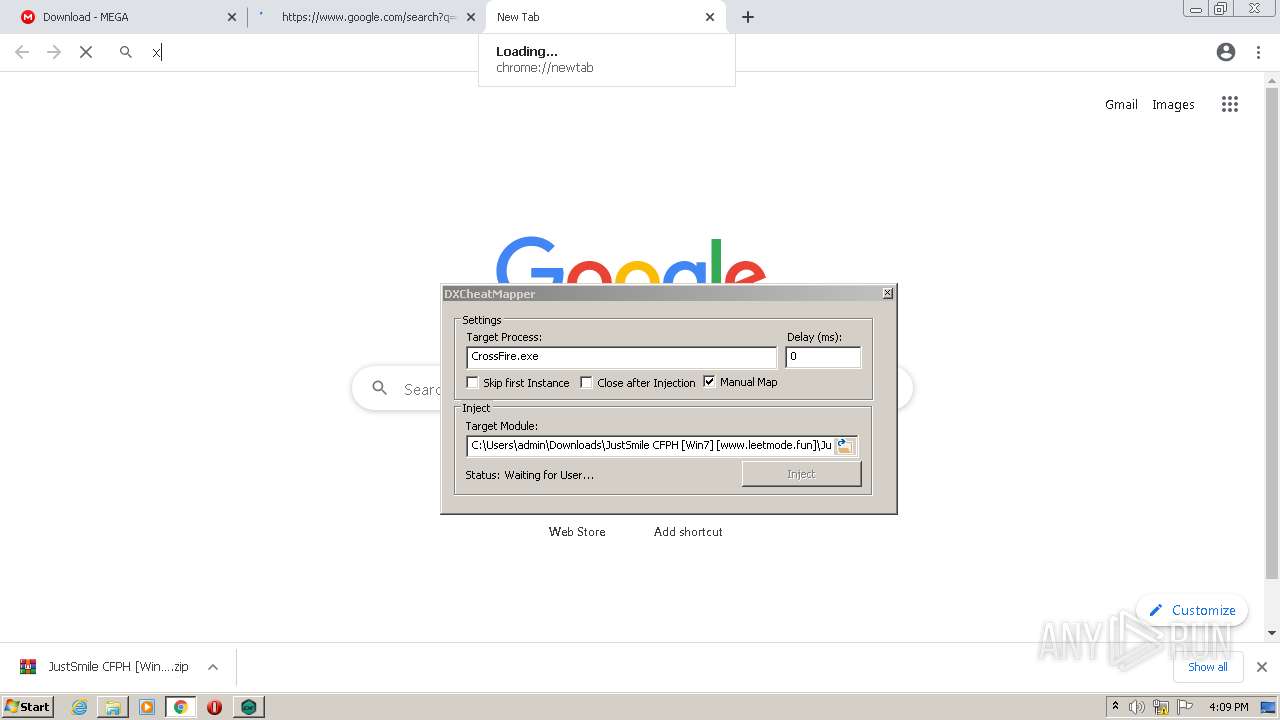Close the DXCheatMapper dialog
Image resolution: width=1280 pixels, height=720 pixels.
click(887, 293)
